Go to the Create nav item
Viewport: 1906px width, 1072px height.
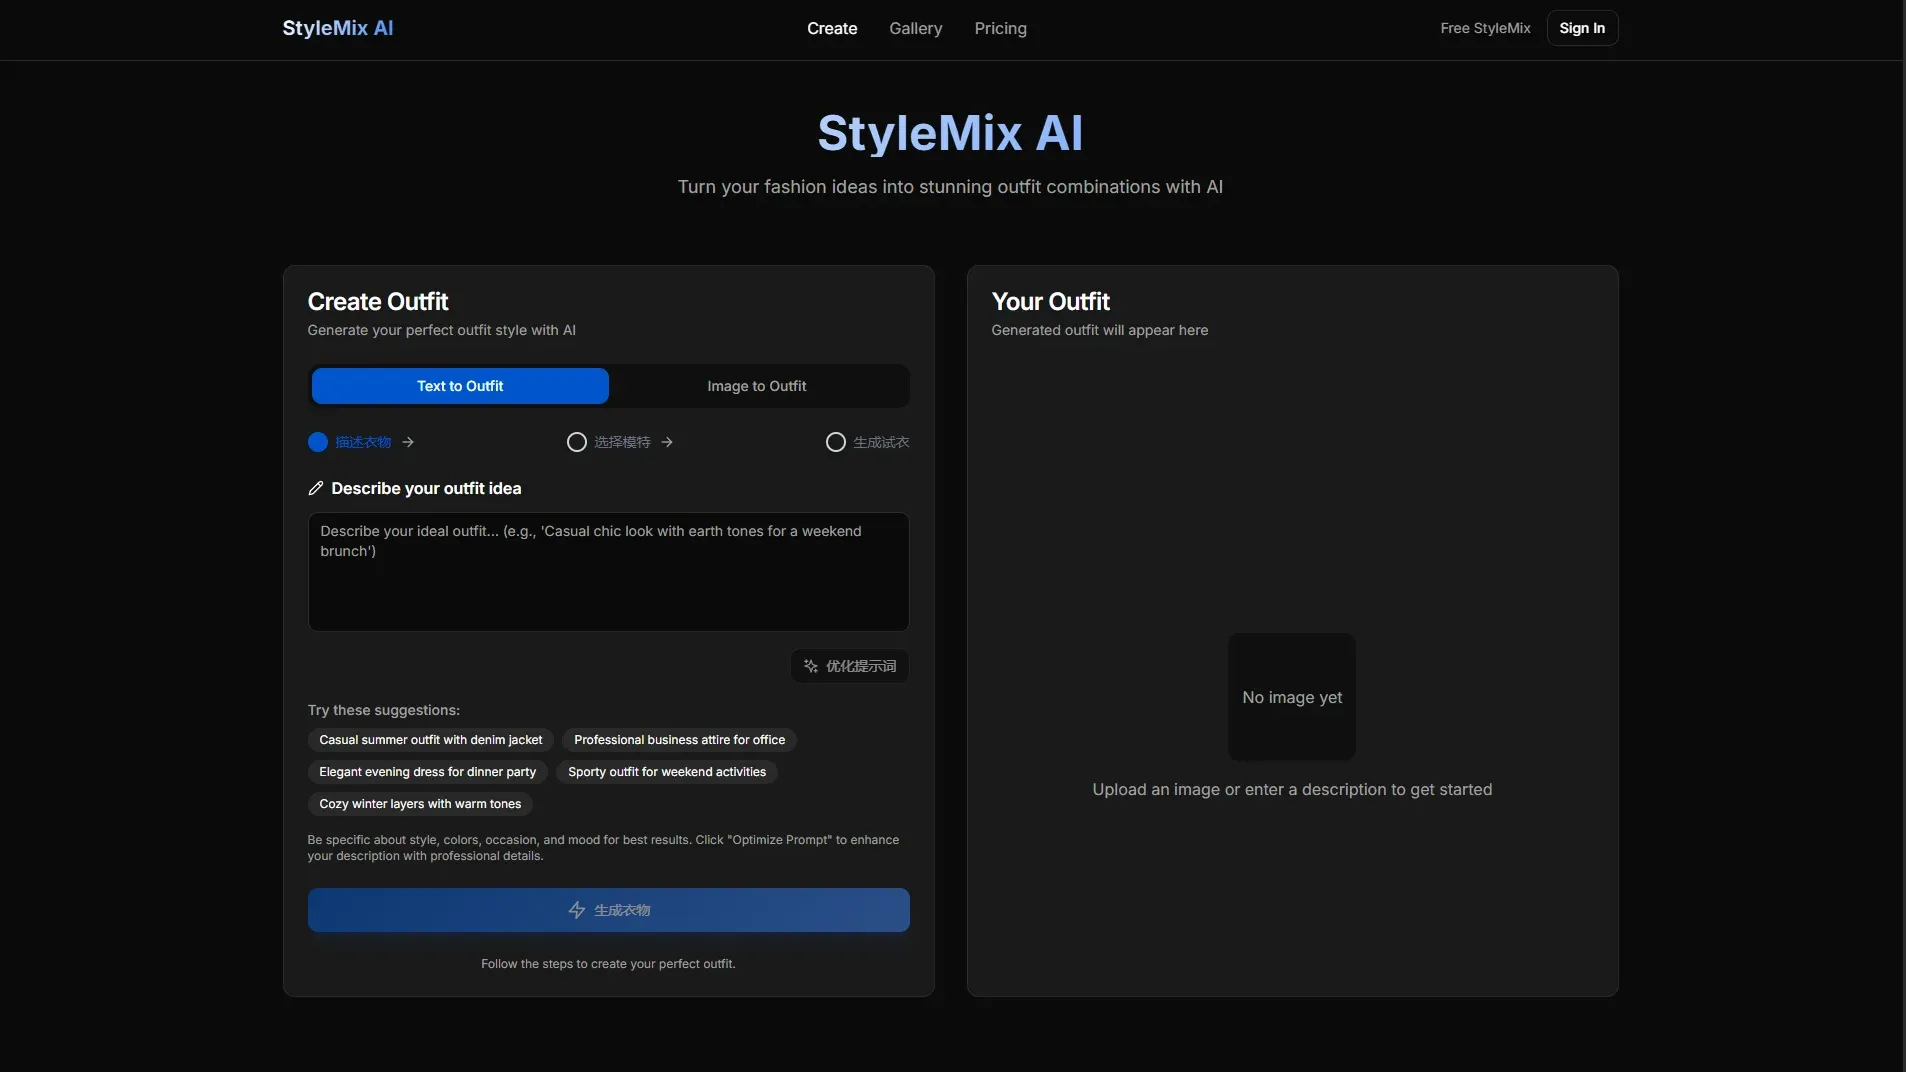point(832,28)
